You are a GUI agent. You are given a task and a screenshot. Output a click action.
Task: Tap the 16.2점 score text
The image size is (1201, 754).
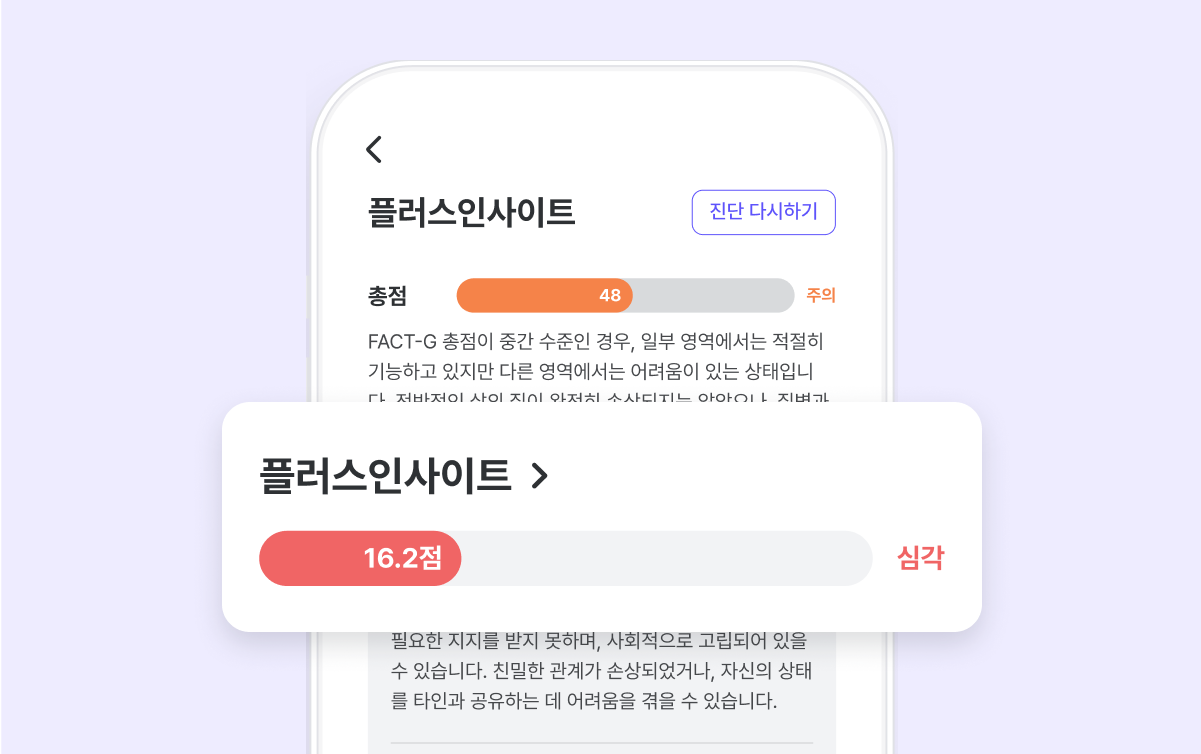402,558
